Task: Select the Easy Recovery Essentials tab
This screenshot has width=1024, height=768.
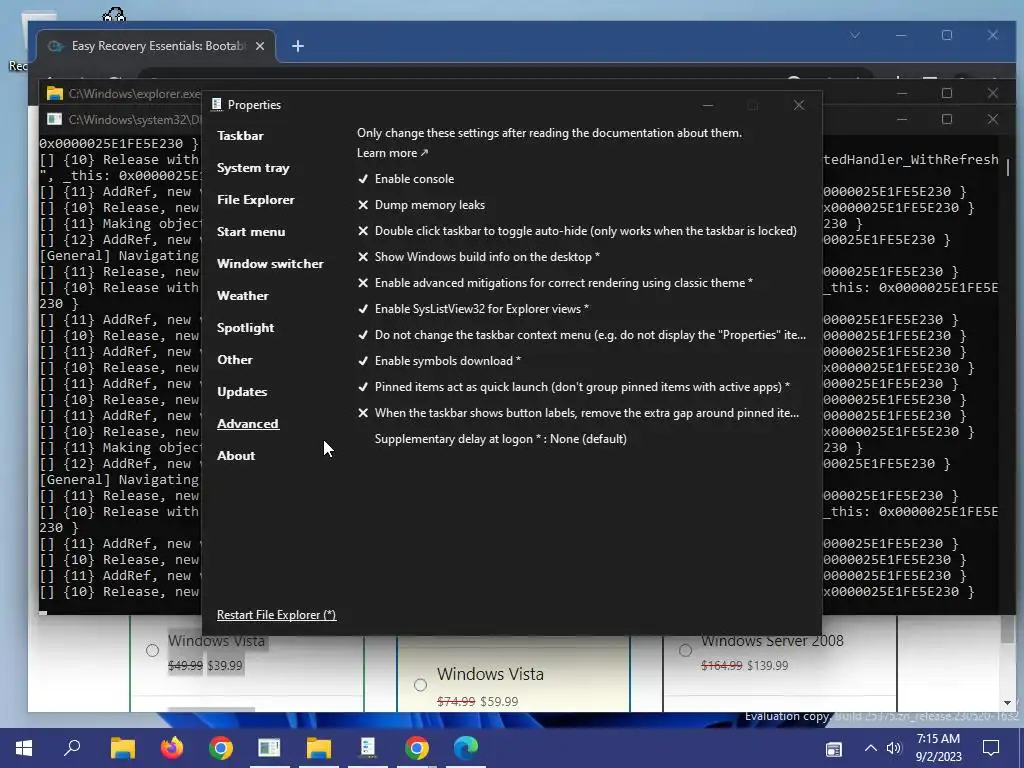Action: 157,46
